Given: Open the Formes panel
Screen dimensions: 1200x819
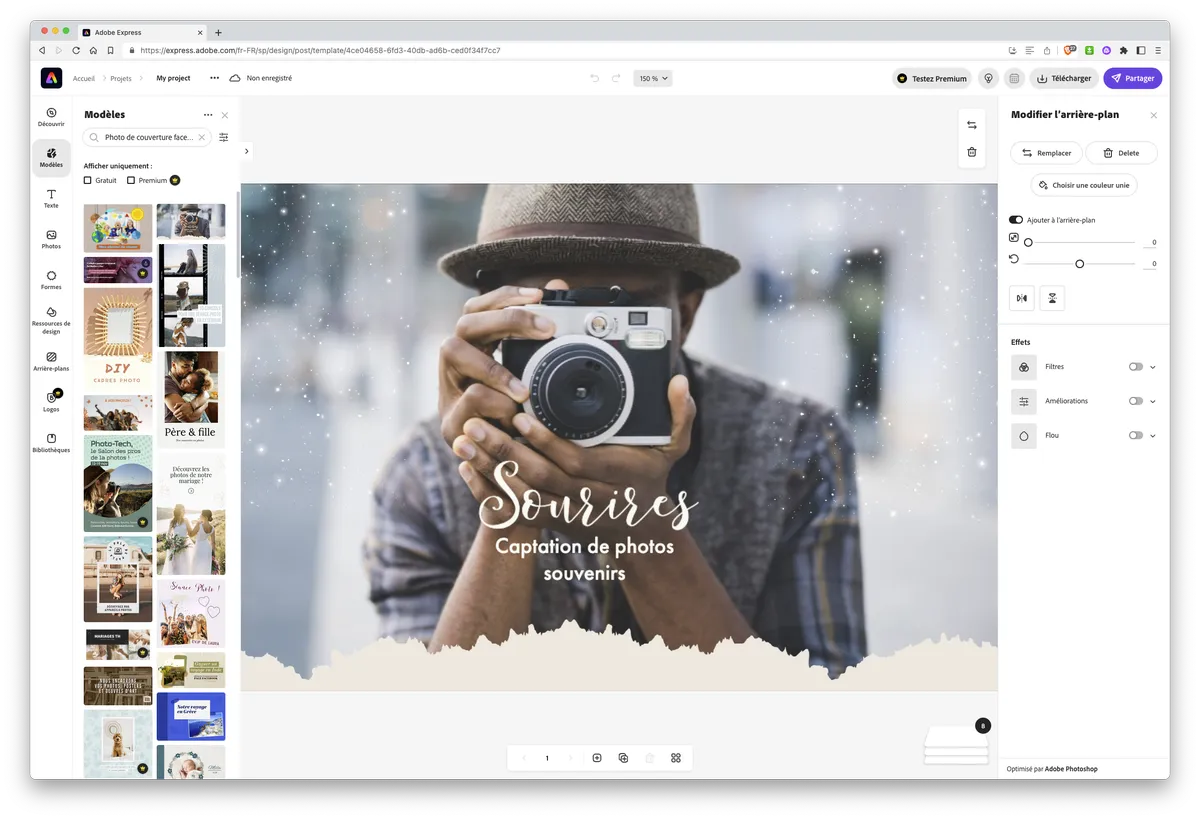Looking at the screenshot, I should coord(51,279).
